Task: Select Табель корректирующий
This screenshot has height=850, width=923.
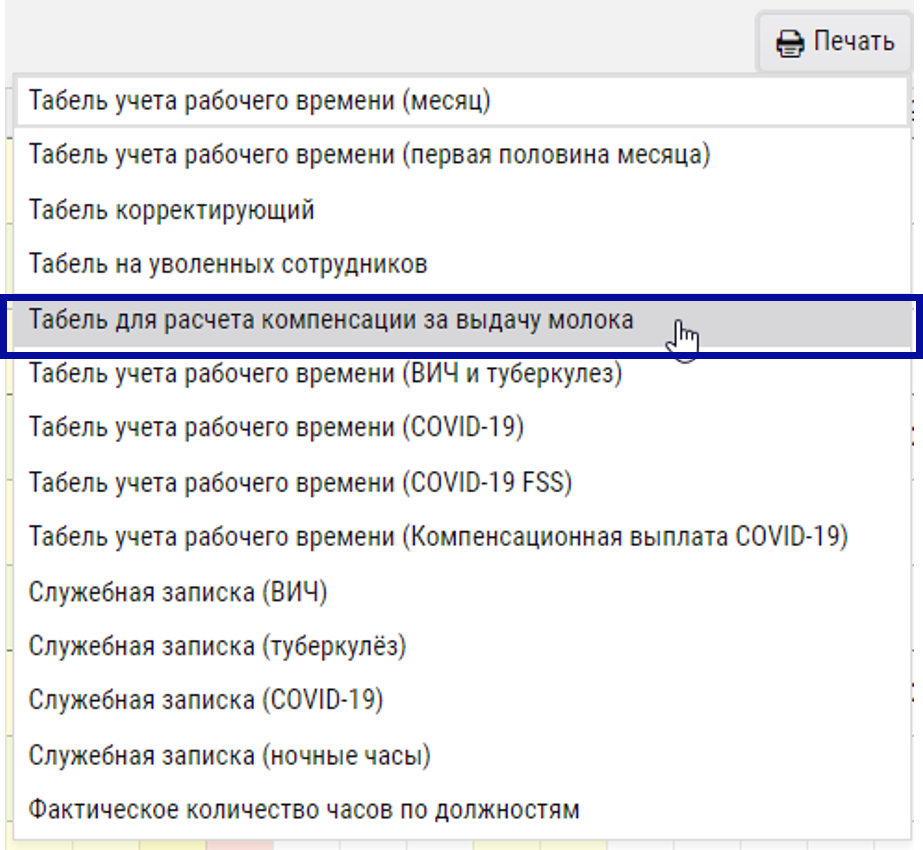Action: 172,210
